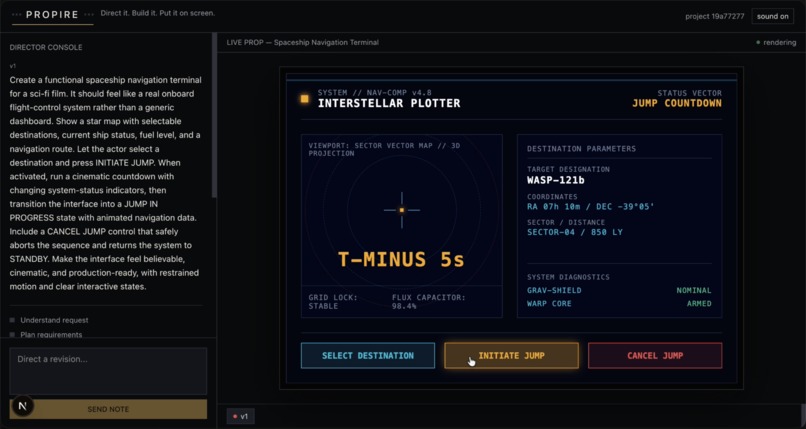
Task: Toggle the sound on button
Action: coord(772,16)
